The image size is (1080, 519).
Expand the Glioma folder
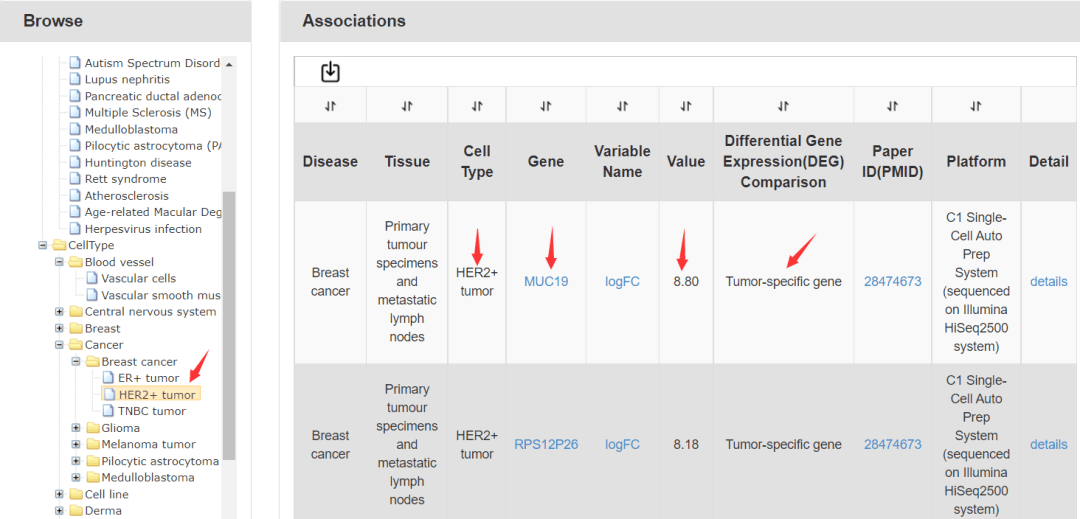[x=76, y=428]
